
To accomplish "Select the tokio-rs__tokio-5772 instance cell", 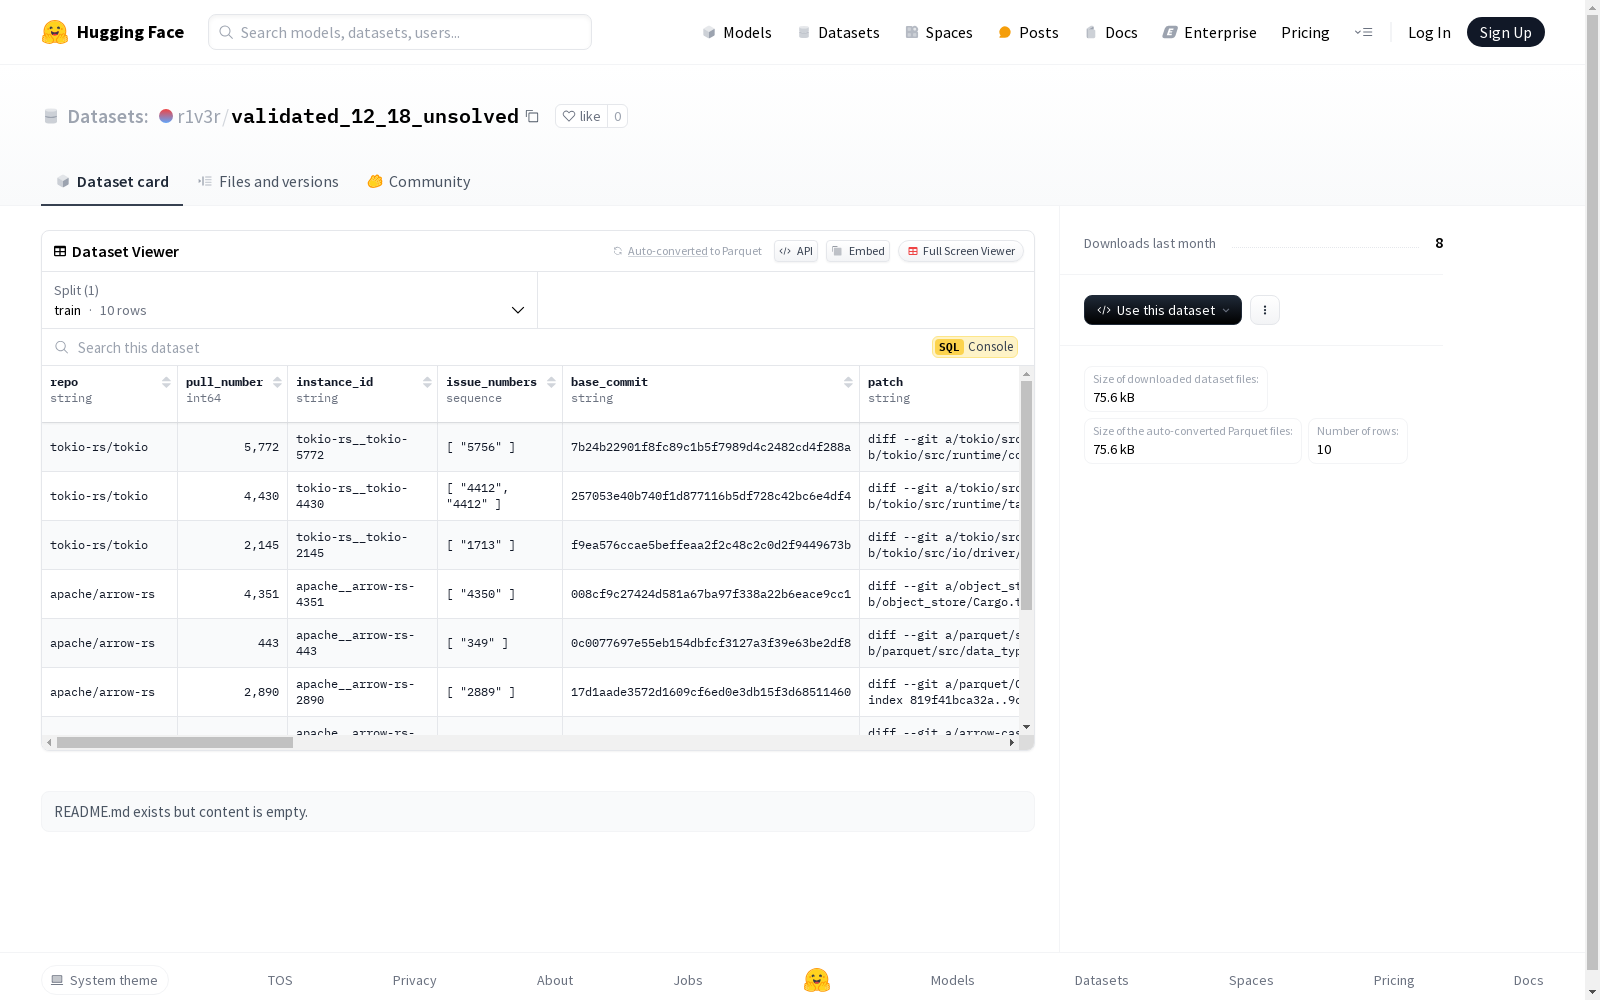I will (362, 447).
